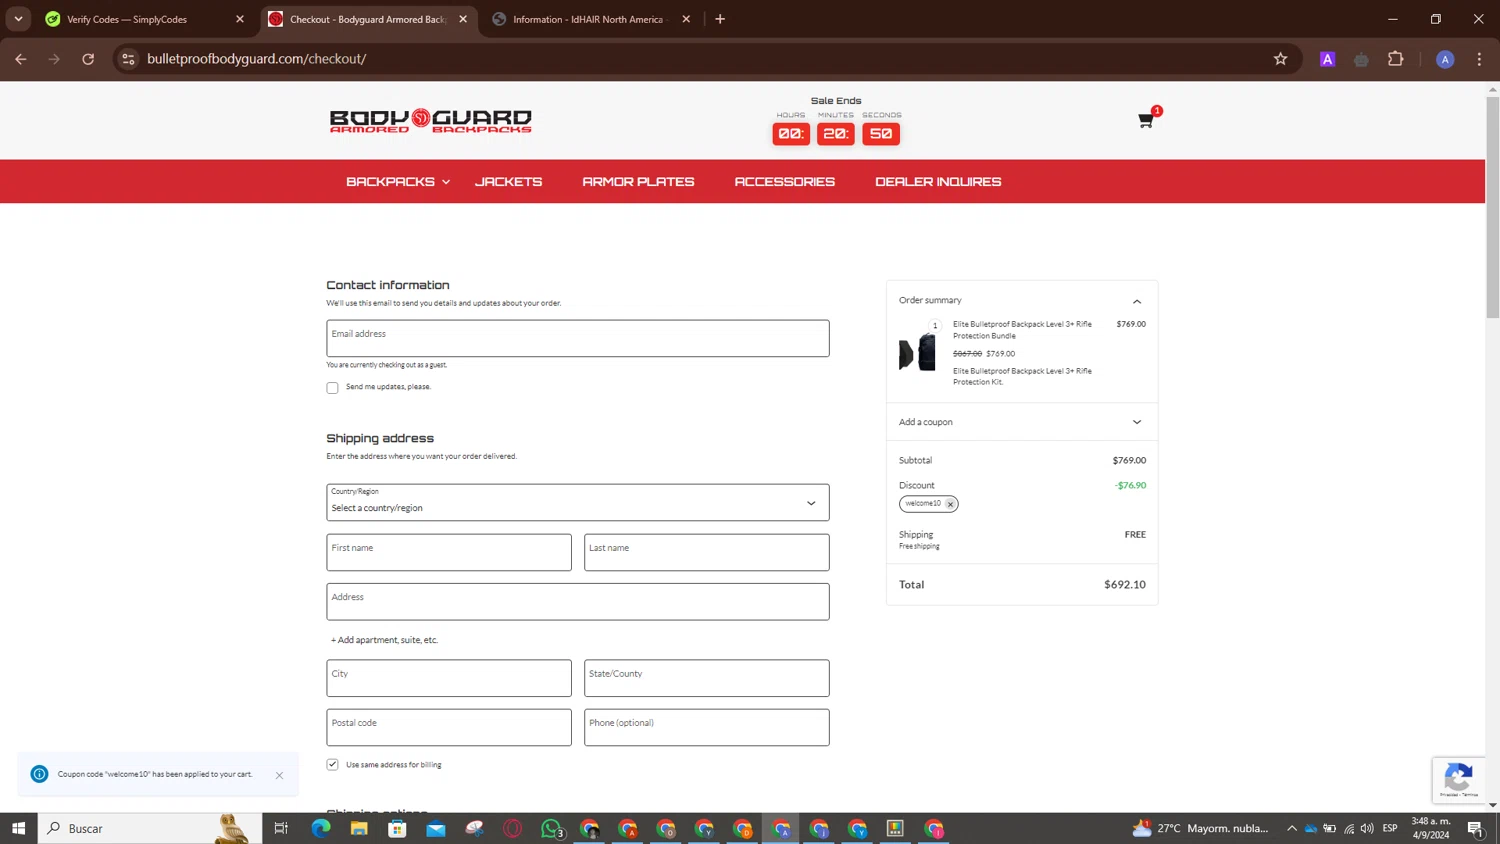Image resolution: width=1500 pixels, height=844 pixels.
Task: Open Task View in the taskbar
Action: tap(281, 828)
